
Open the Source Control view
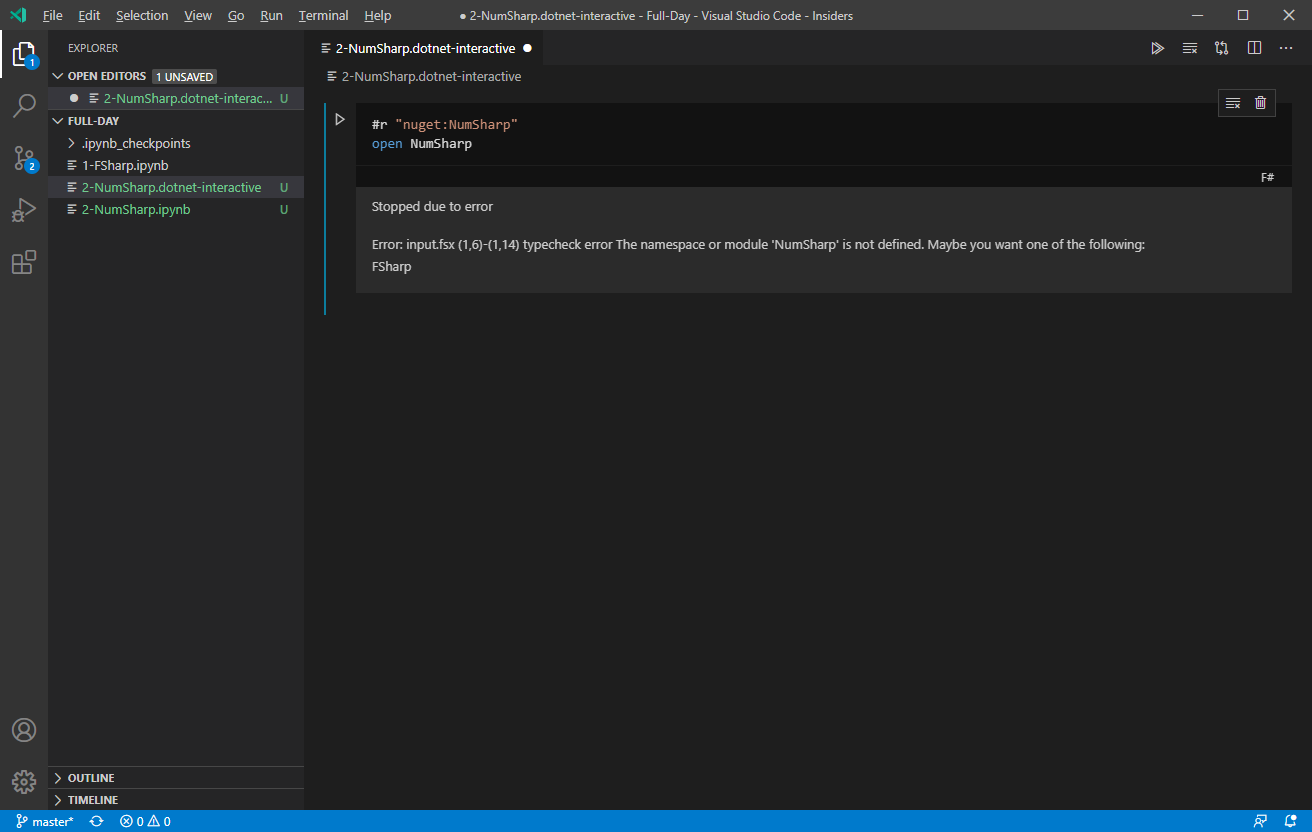coord(24,158)
